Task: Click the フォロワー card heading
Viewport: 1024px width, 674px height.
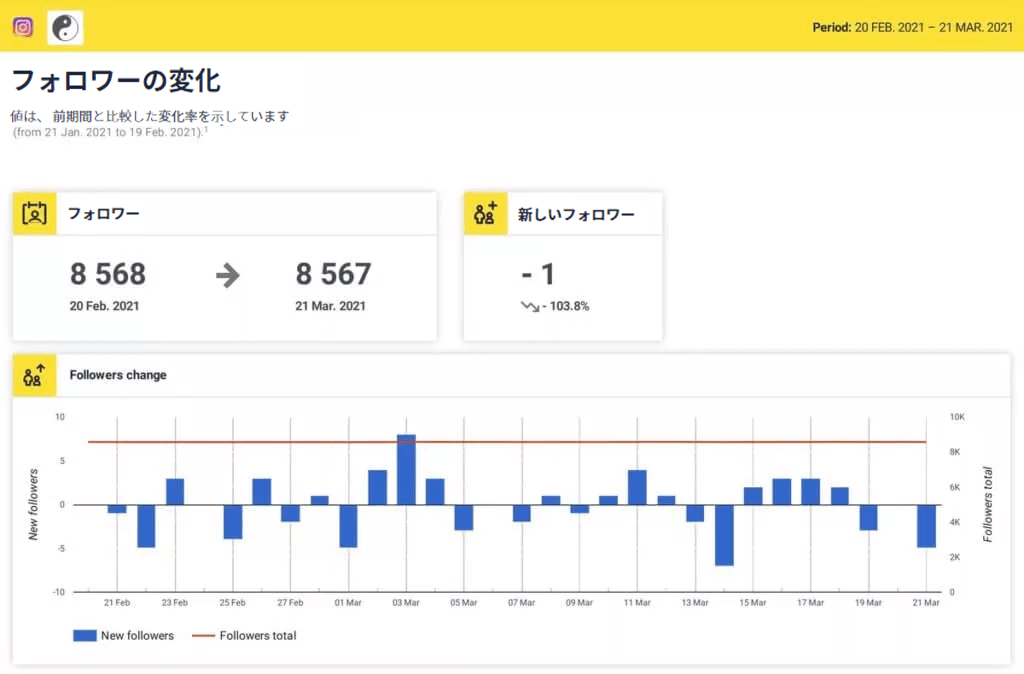Action: 104,214
